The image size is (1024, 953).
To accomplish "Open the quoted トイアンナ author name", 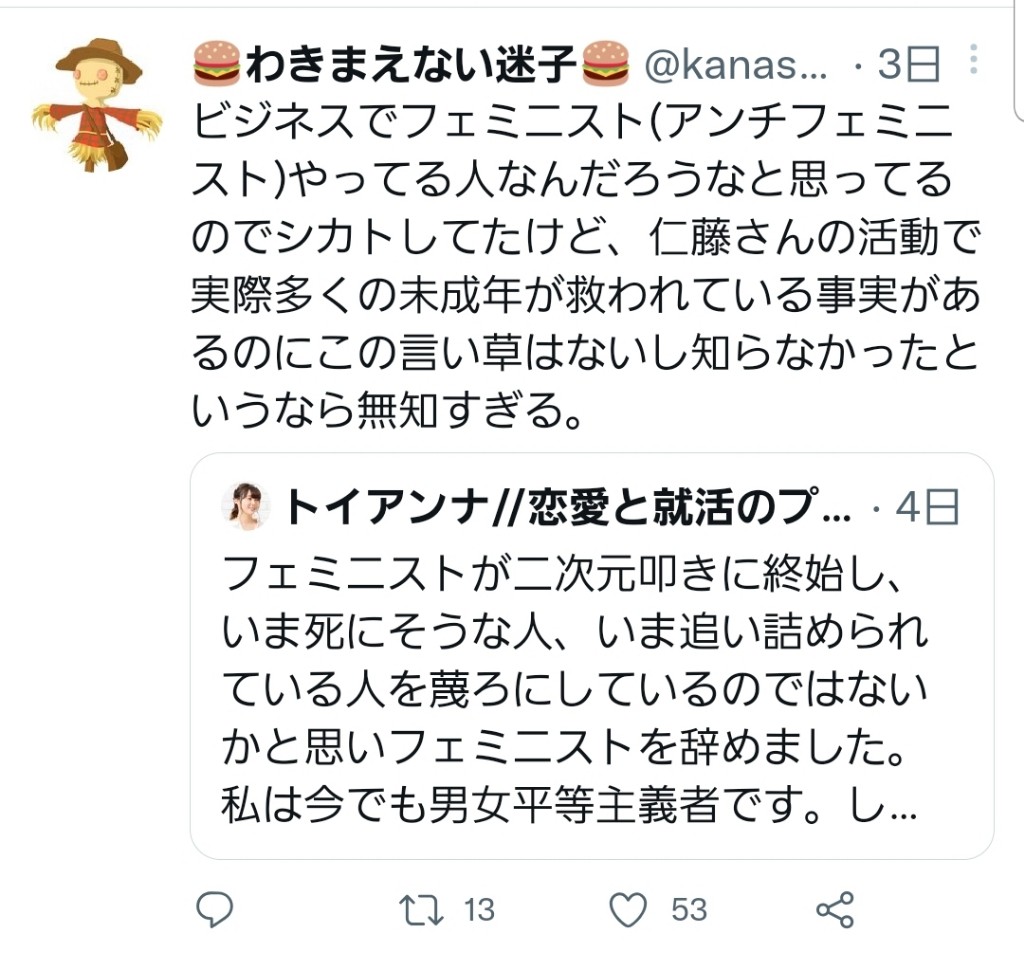I will point(568,508).
